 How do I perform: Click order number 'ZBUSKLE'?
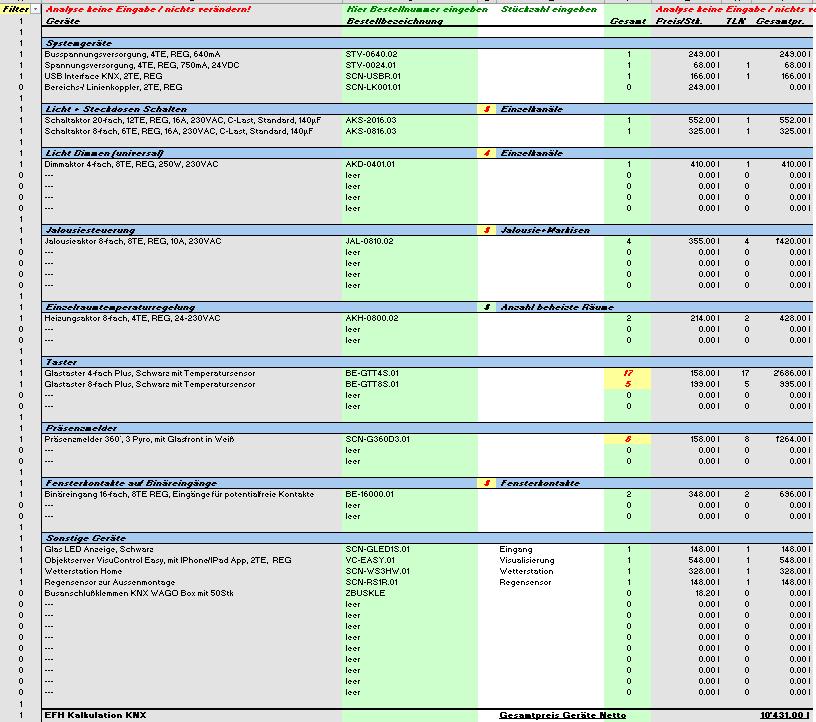365,593
